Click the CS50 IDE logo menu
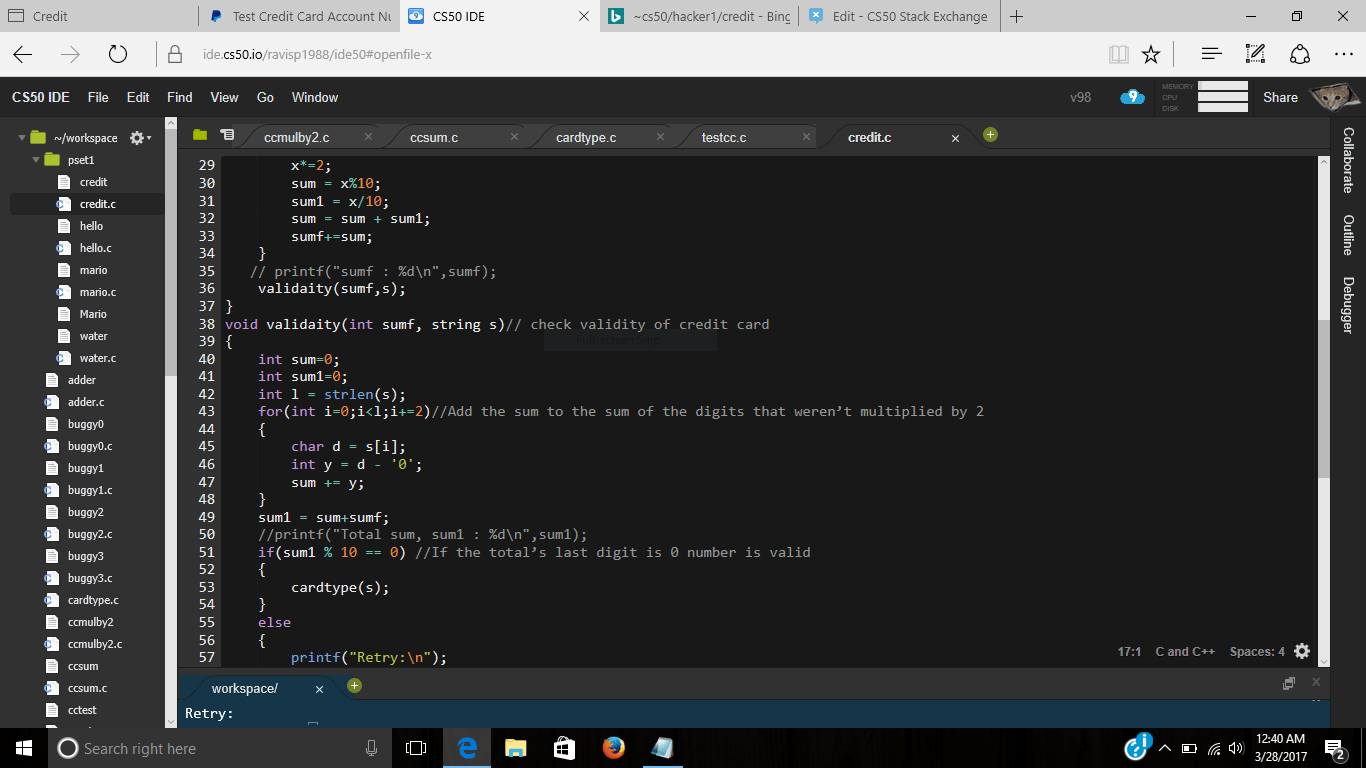Viewport: 1366px width, 768px height. pos(41,97)
